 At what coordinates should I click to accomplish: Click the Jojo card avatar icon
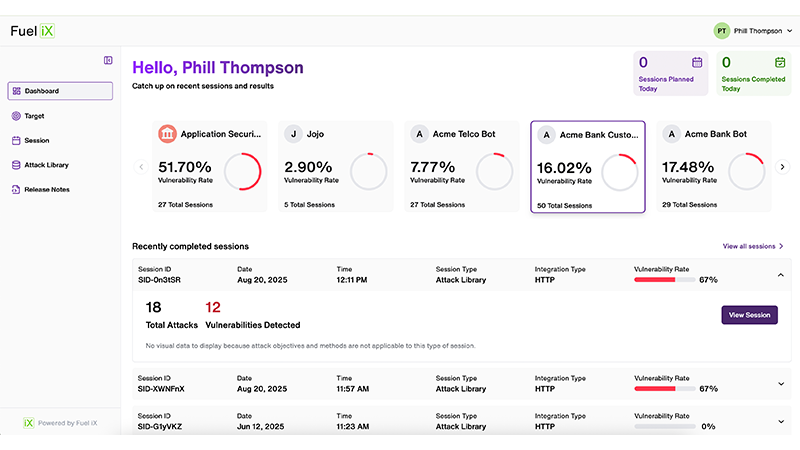click(x=293, y=134)
